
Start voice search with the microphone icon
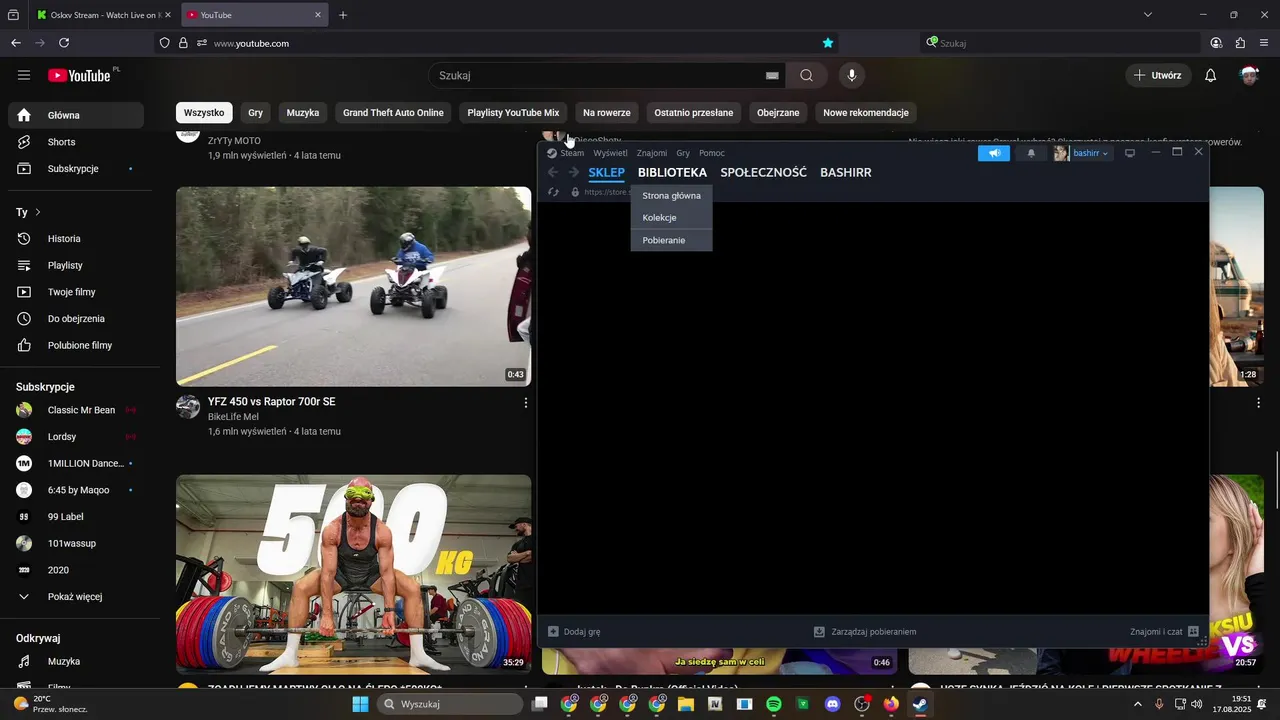coord(852,75)
